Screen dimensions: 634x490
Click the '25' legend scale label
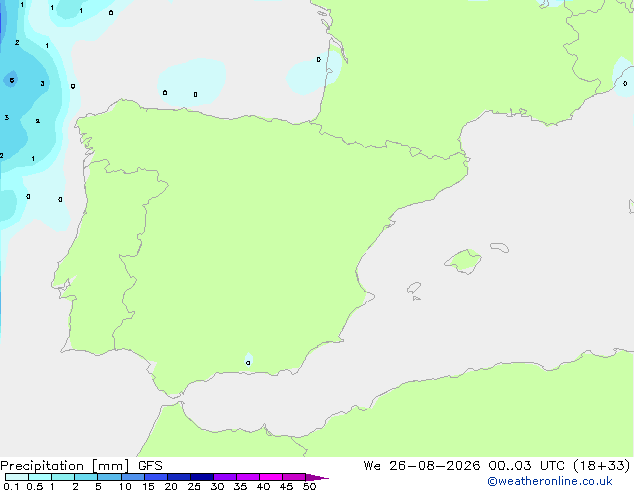194,486
